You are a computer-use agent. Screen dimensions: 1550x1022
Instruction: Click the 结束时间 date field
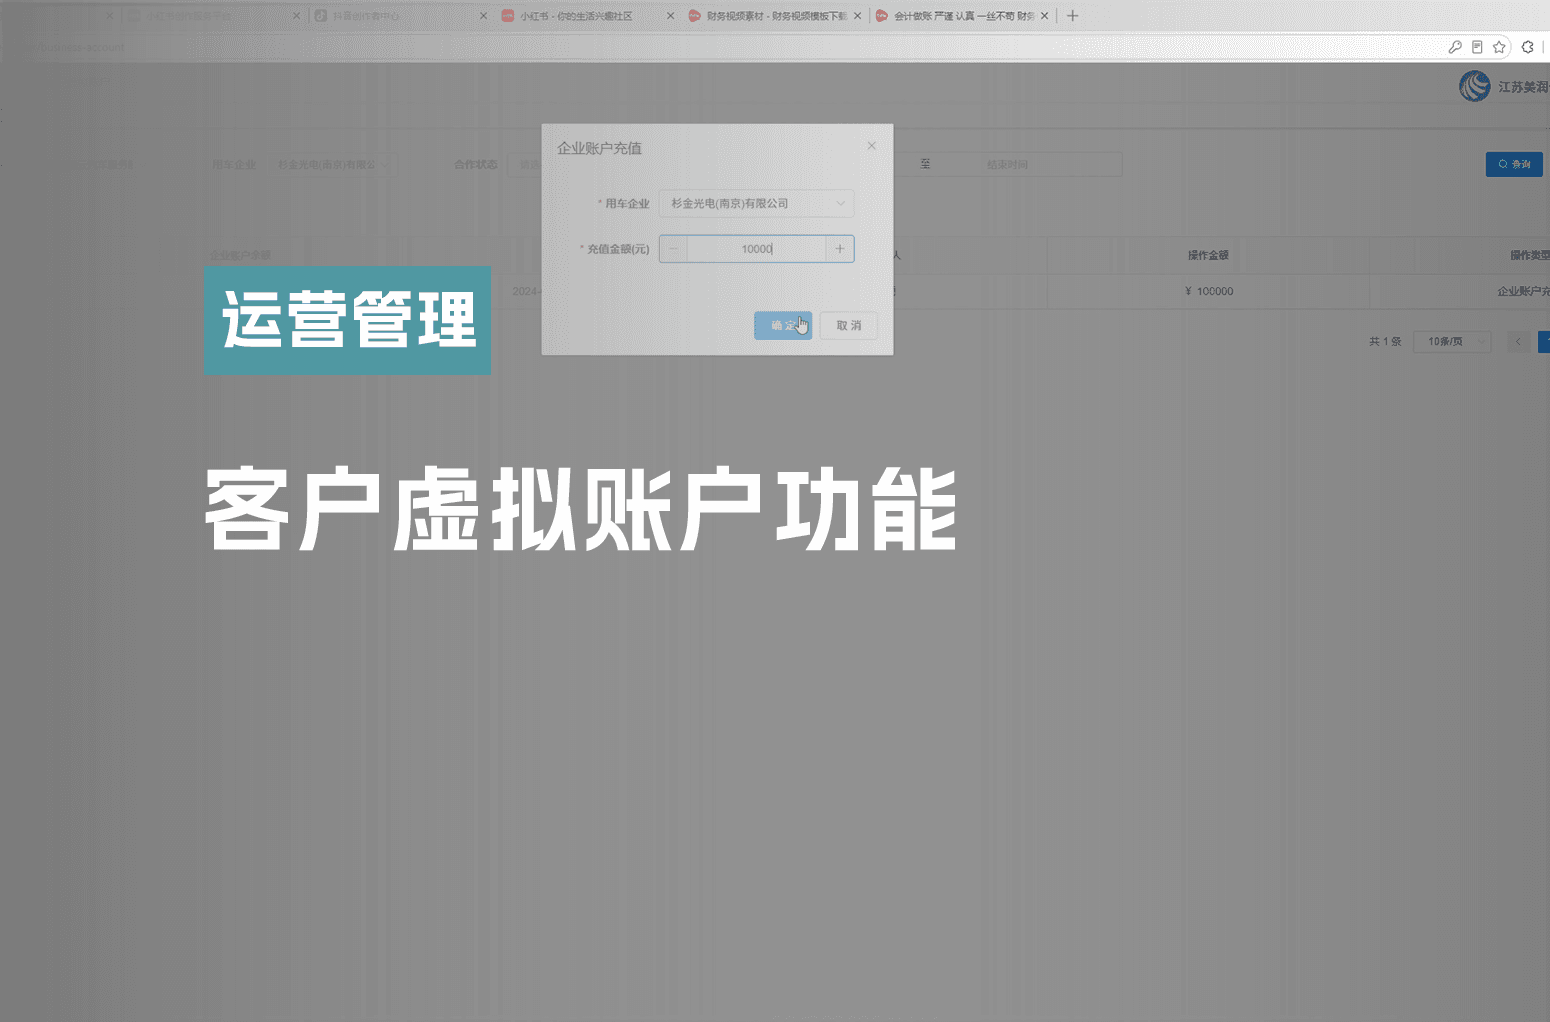point(1008,165)
